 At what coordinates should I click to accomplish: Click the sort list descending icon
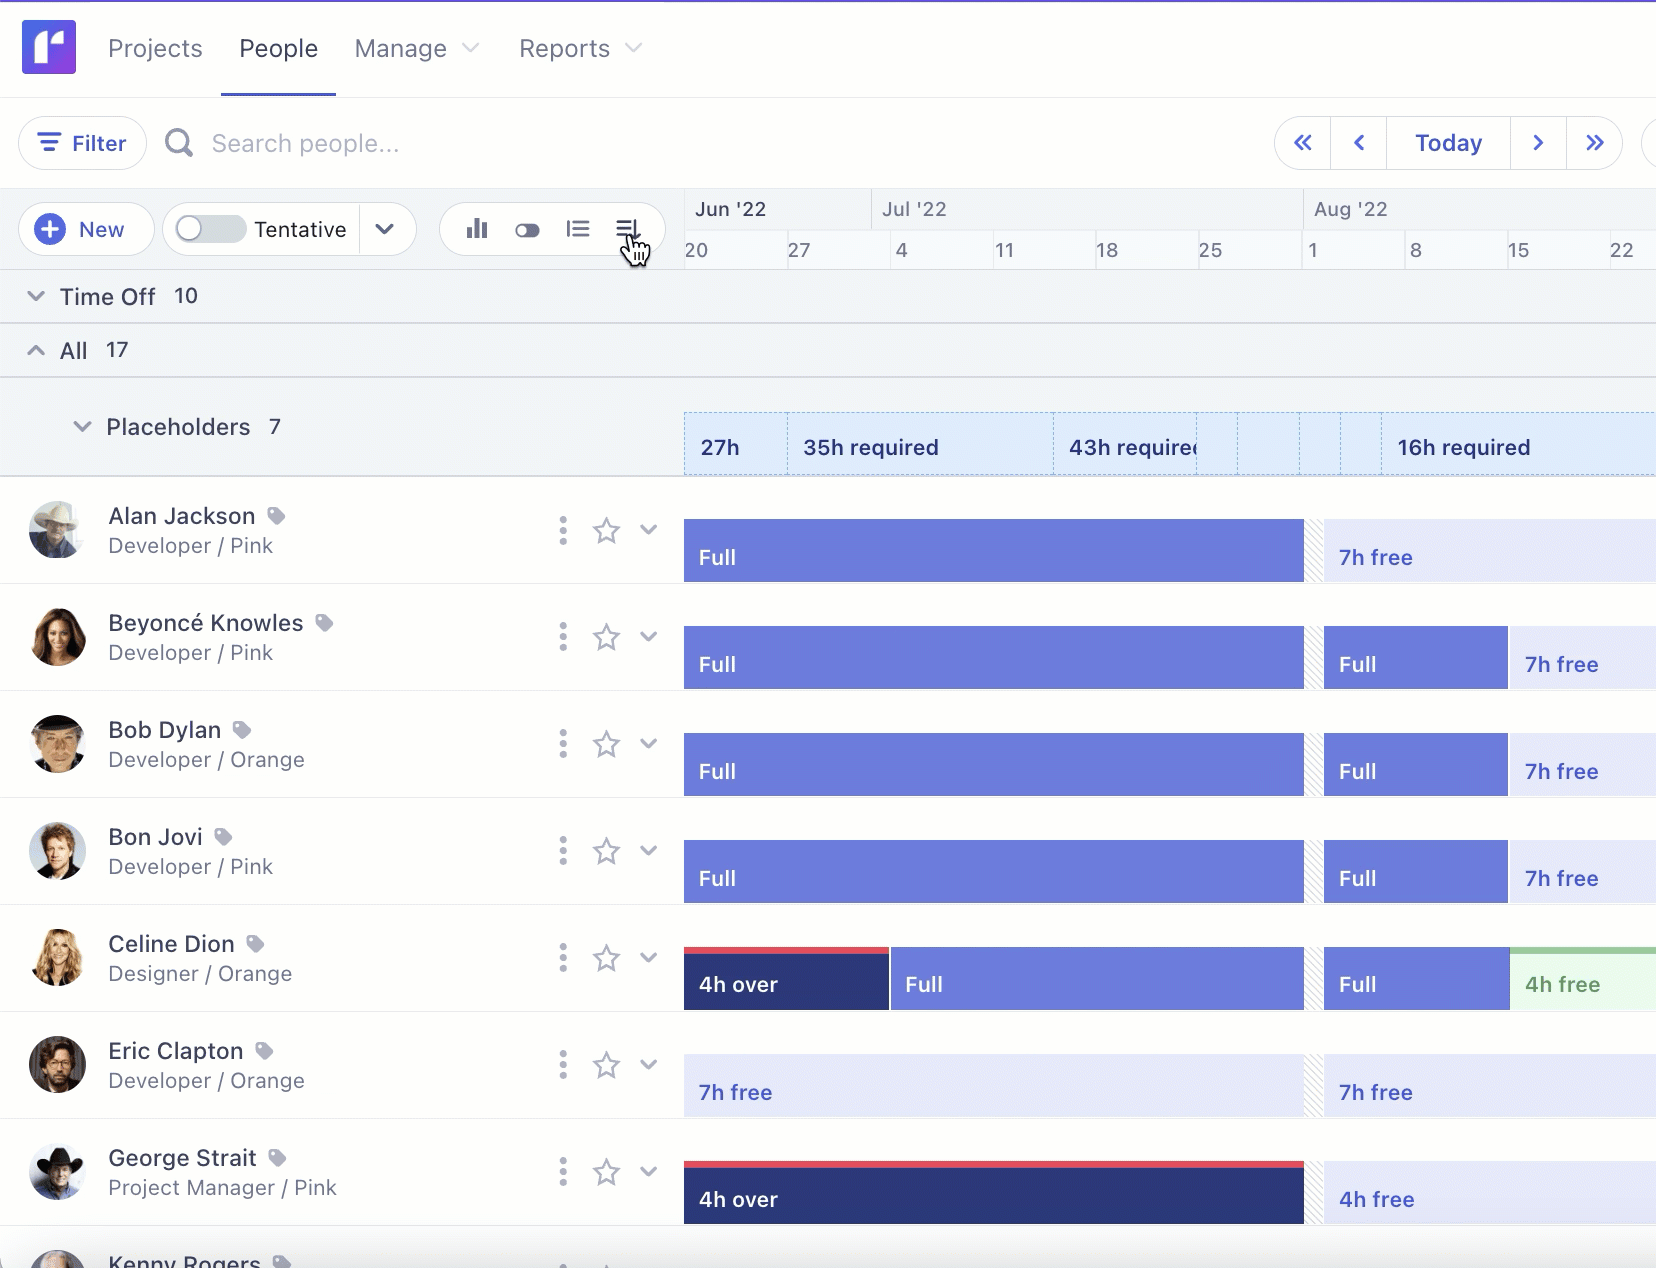(627, 229)
